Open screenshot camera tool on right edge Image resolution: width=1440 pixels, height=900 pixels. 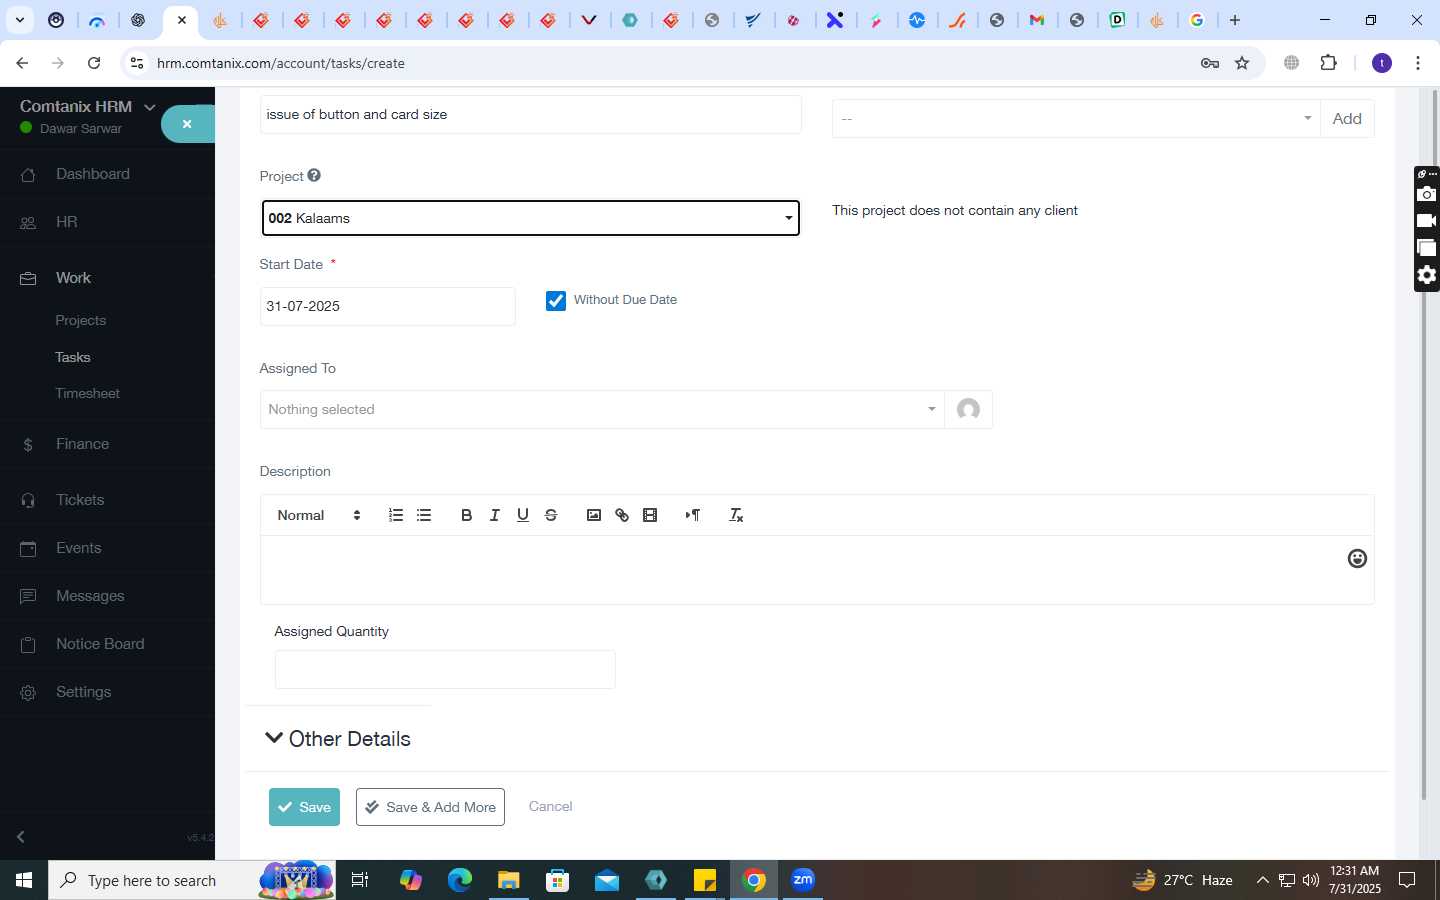[x=1427, y=194]
